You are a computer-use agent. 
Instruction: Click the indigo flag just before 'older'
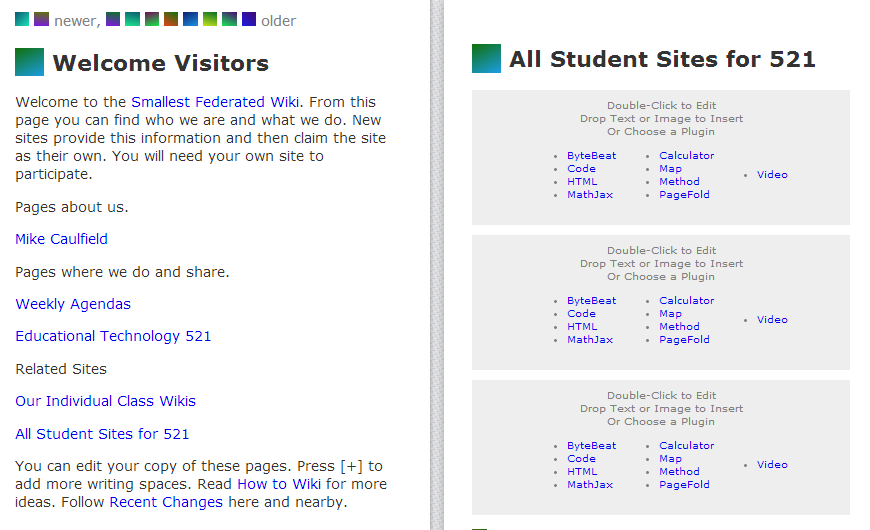(x=249, y=20)
